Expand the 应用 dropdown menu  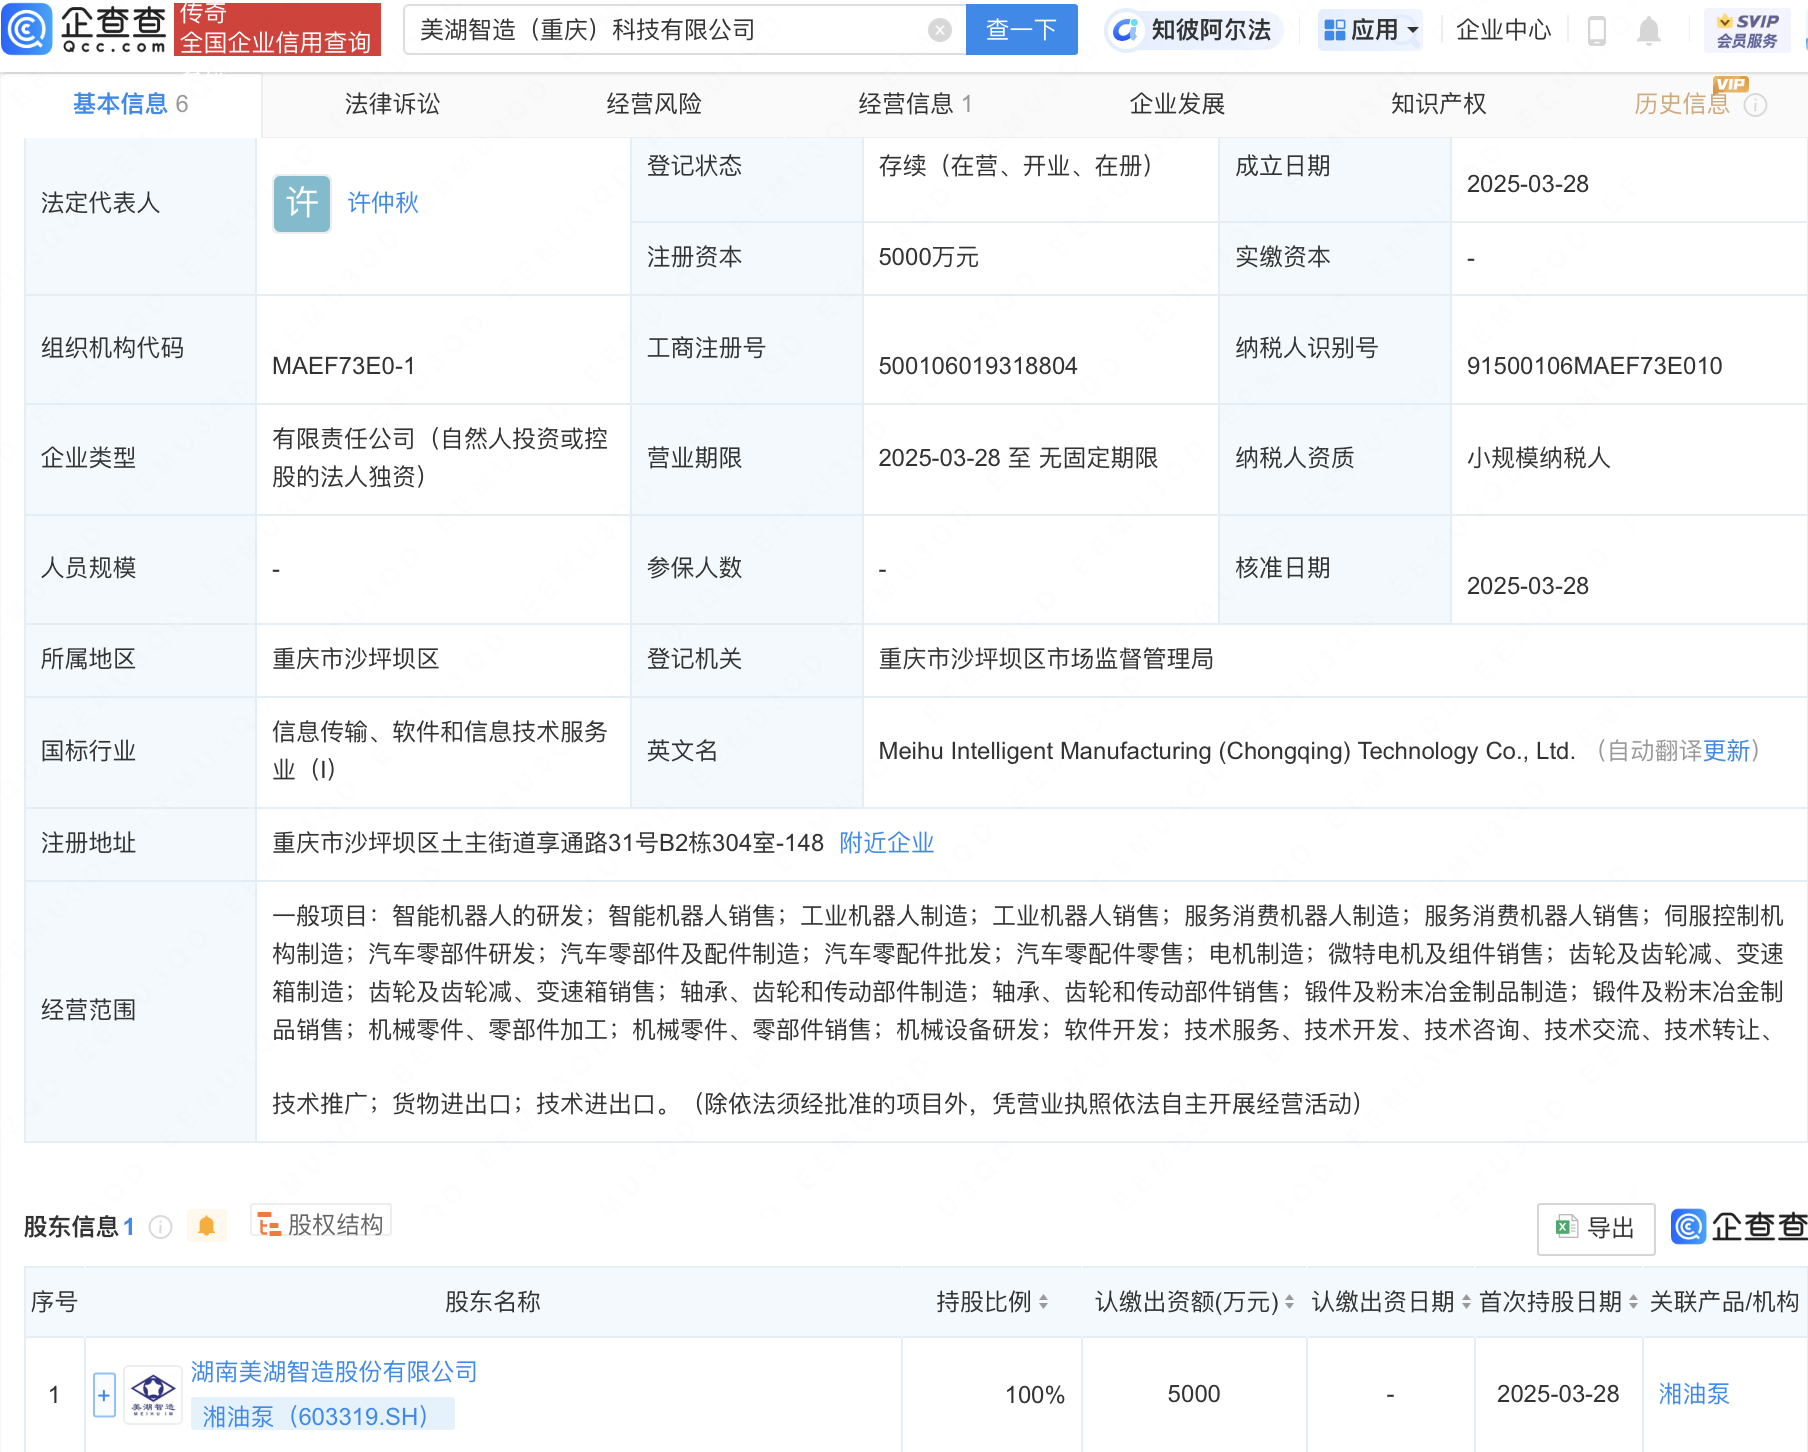pos(1370,30)
